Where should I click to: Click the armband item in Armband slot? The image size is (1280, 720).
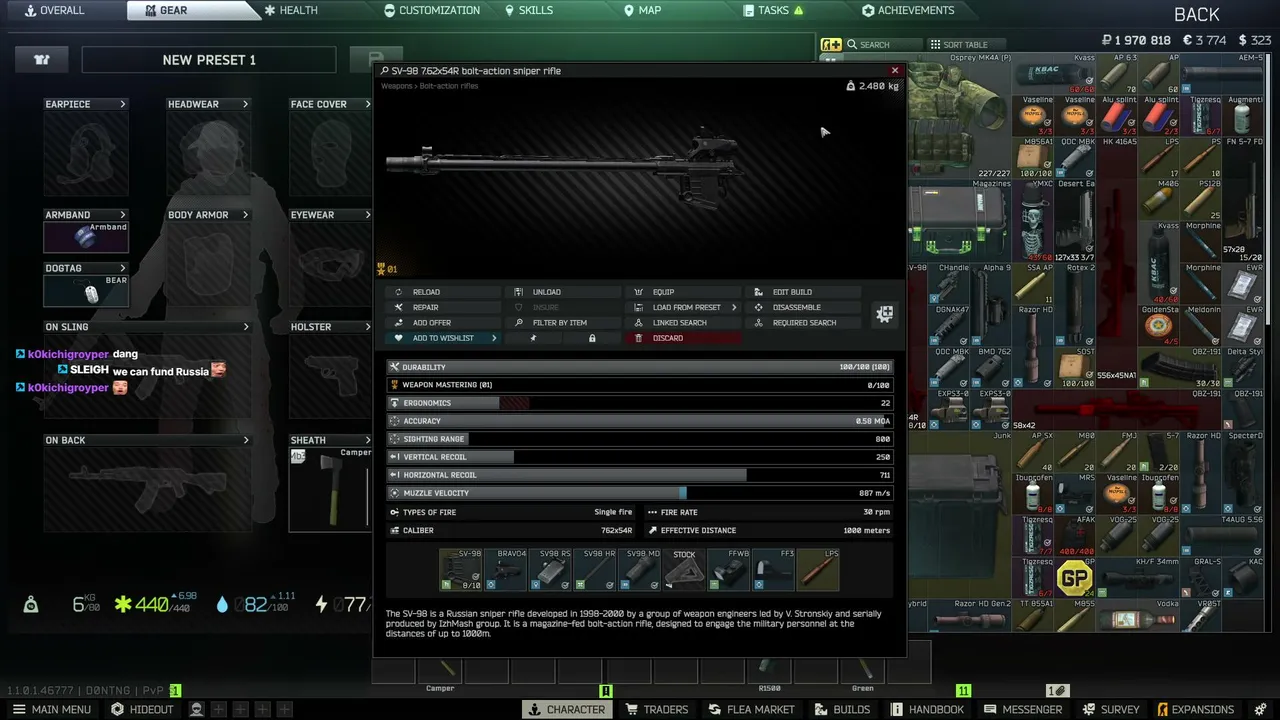click(x=86, y=237)
